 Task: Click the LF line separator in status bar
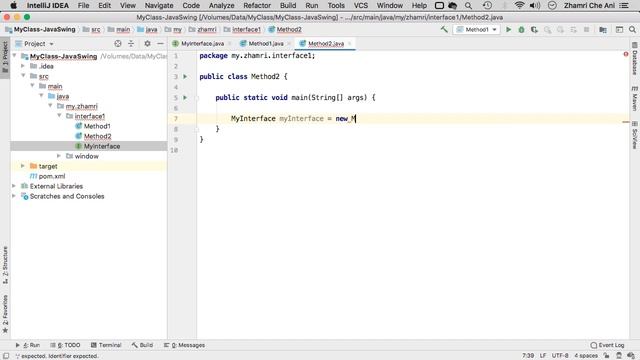coord(543,356)
